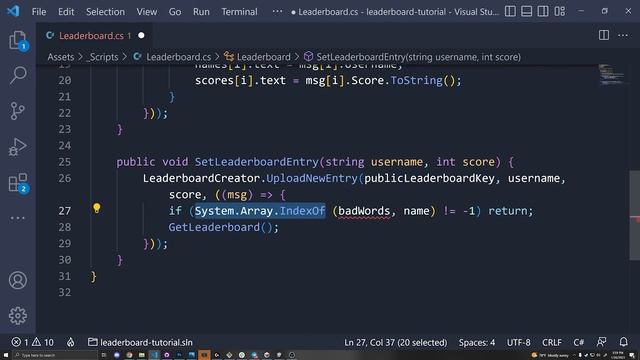Click line number 25 in gutter

tap(64, 162)
